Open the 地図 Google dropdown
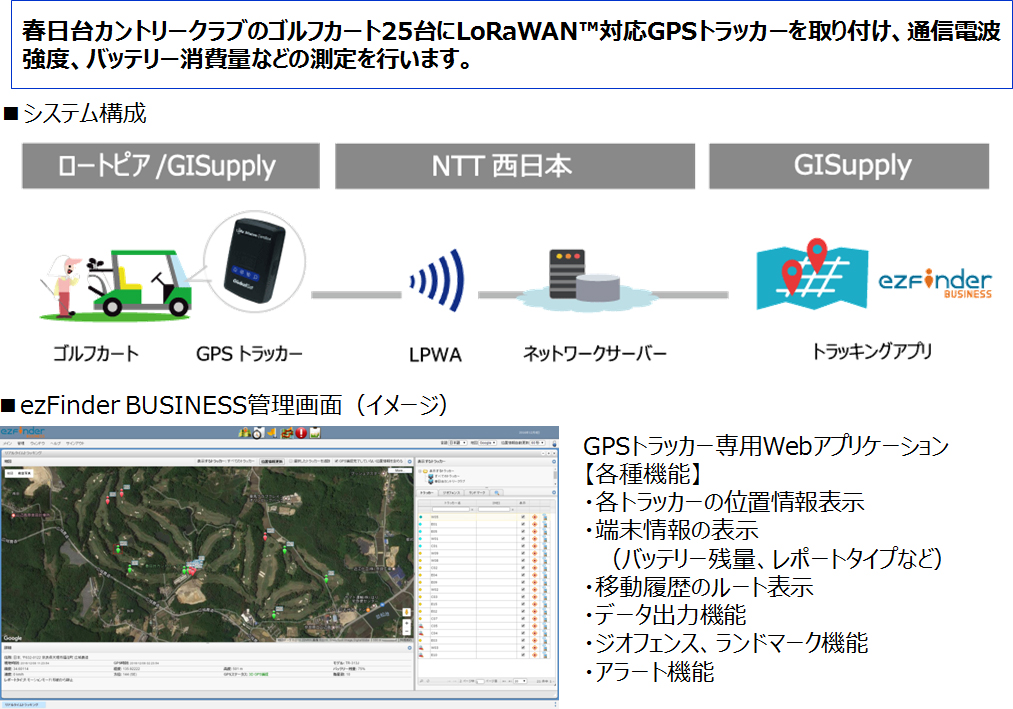The width and height of the screenshot is (1013, 709). [x=488, y=443]
